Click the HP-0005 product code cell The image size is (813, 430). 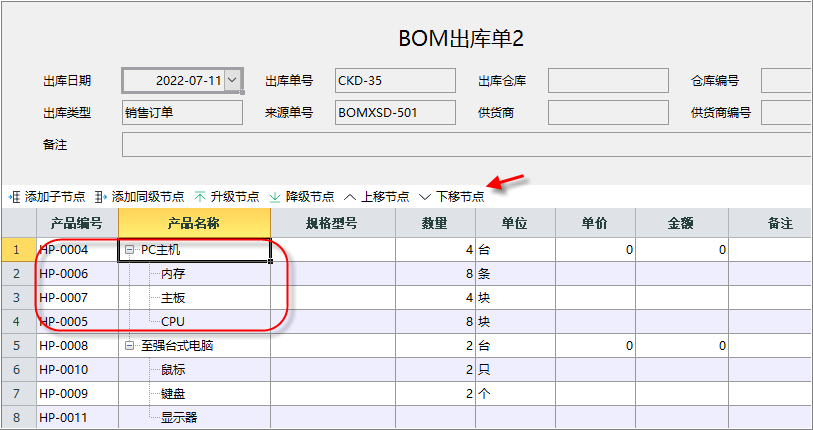pos(77,322)
